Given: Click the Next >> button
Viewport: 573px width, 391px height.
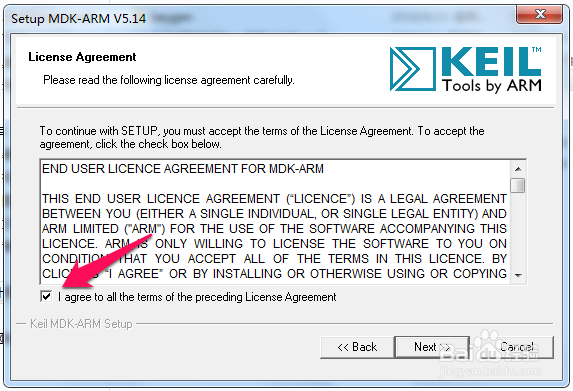Looking at the screenshot, I should click(432, 347).
